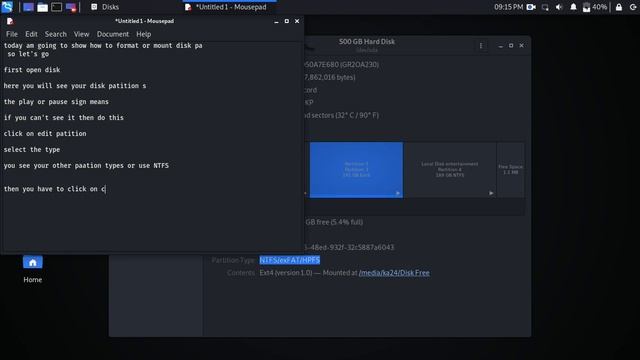Image resolution: width=640 pixels, height=360 pixels.
Task: Click the line 'click on edit patition'
Action: (x=45, y=133)
